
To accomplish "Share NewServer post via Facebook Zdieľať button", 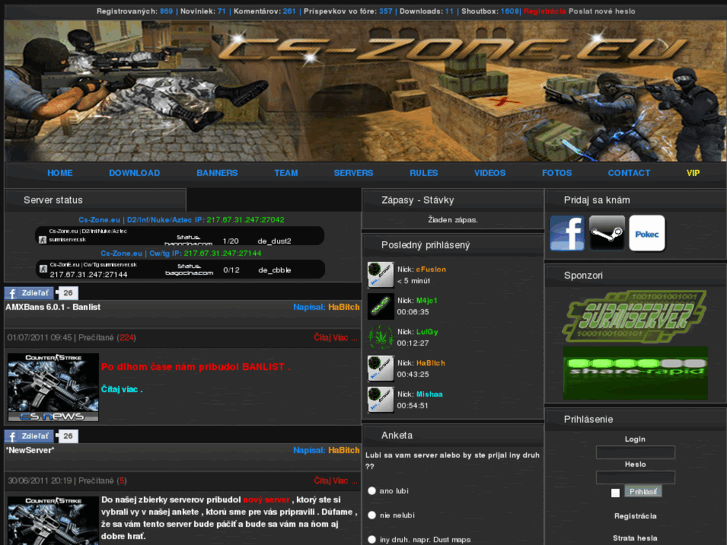I will (x=29, y=436).
